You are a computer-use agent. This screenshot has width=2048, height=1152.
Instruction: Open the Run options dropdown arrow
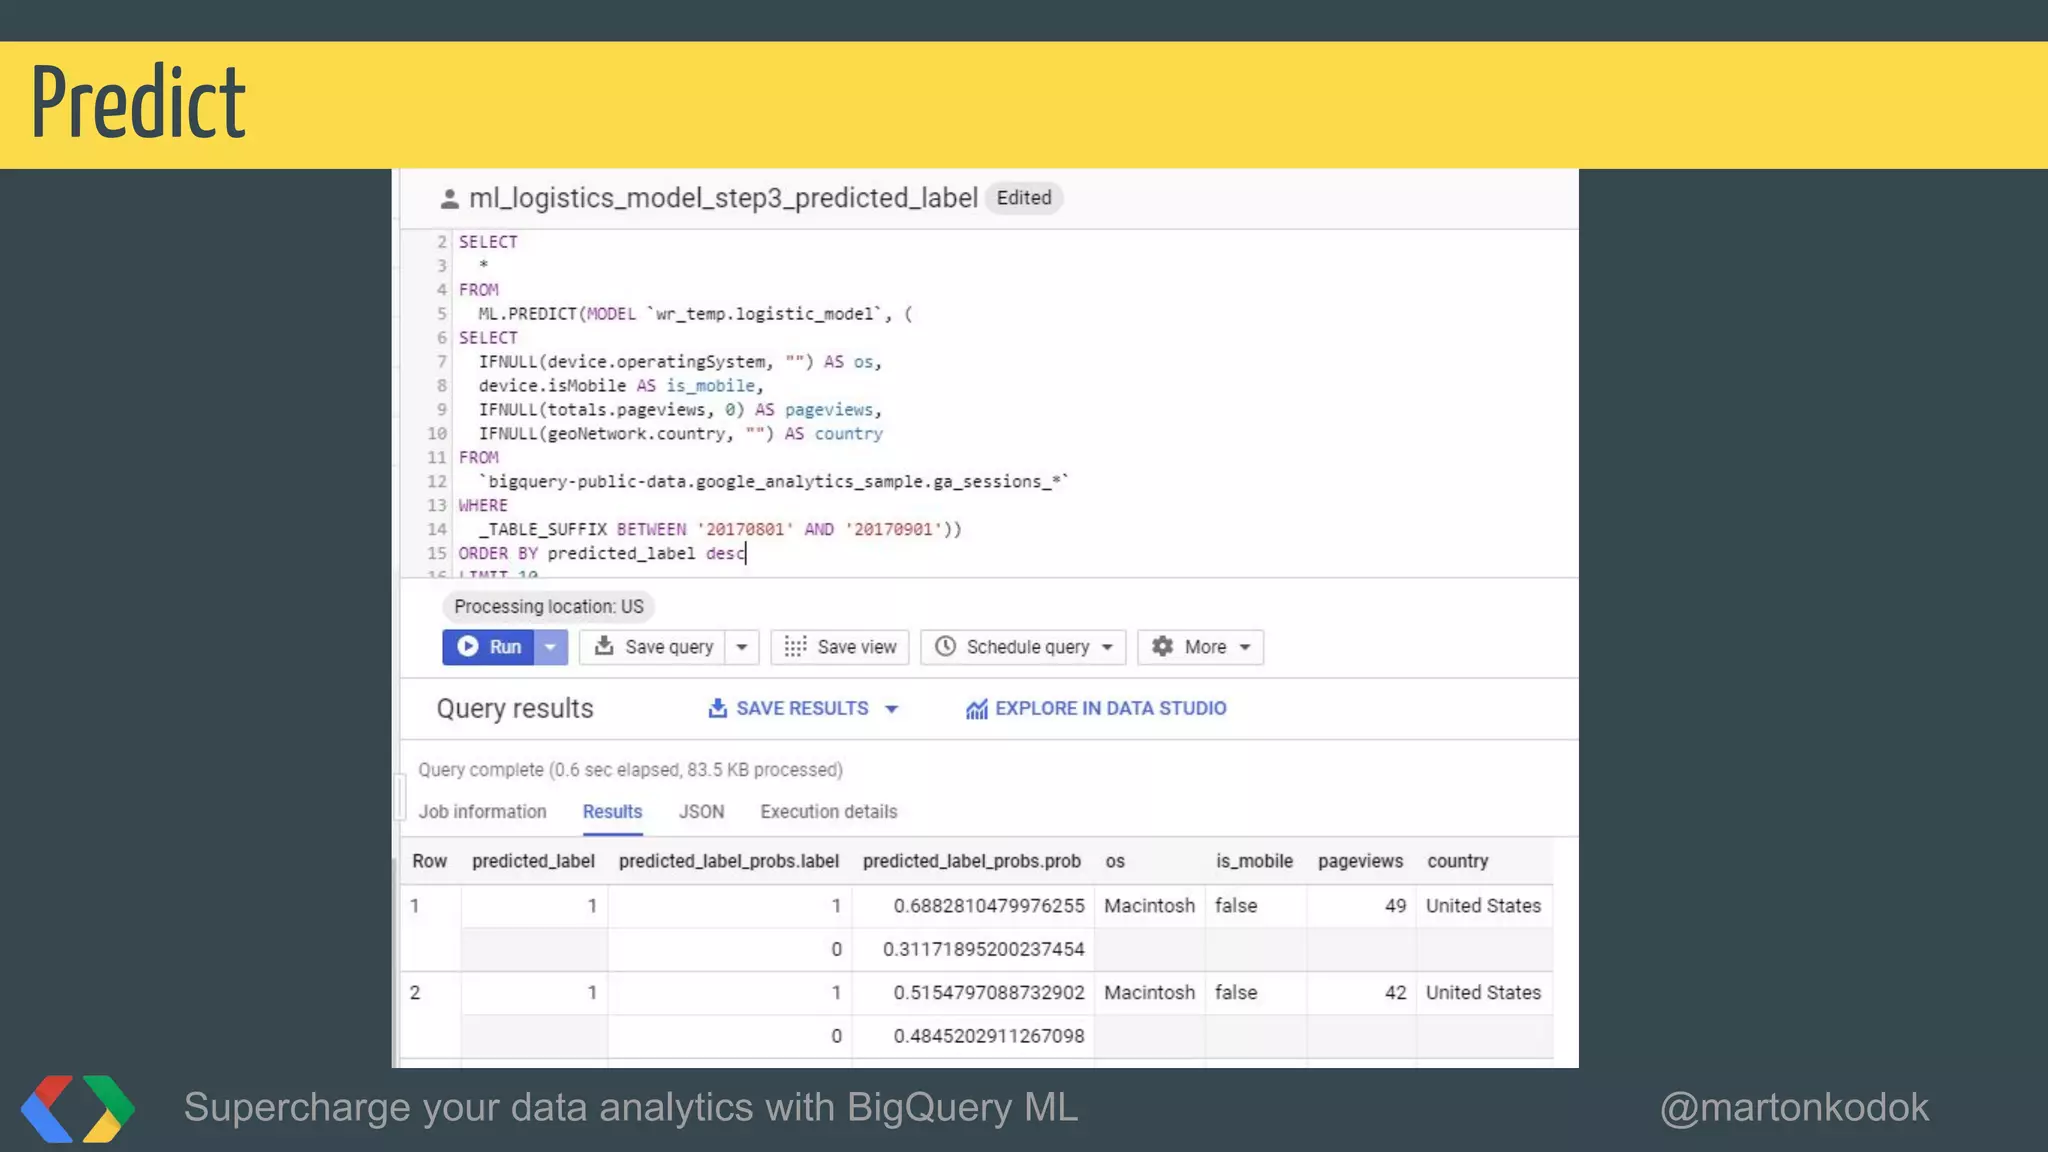(550, 647)
